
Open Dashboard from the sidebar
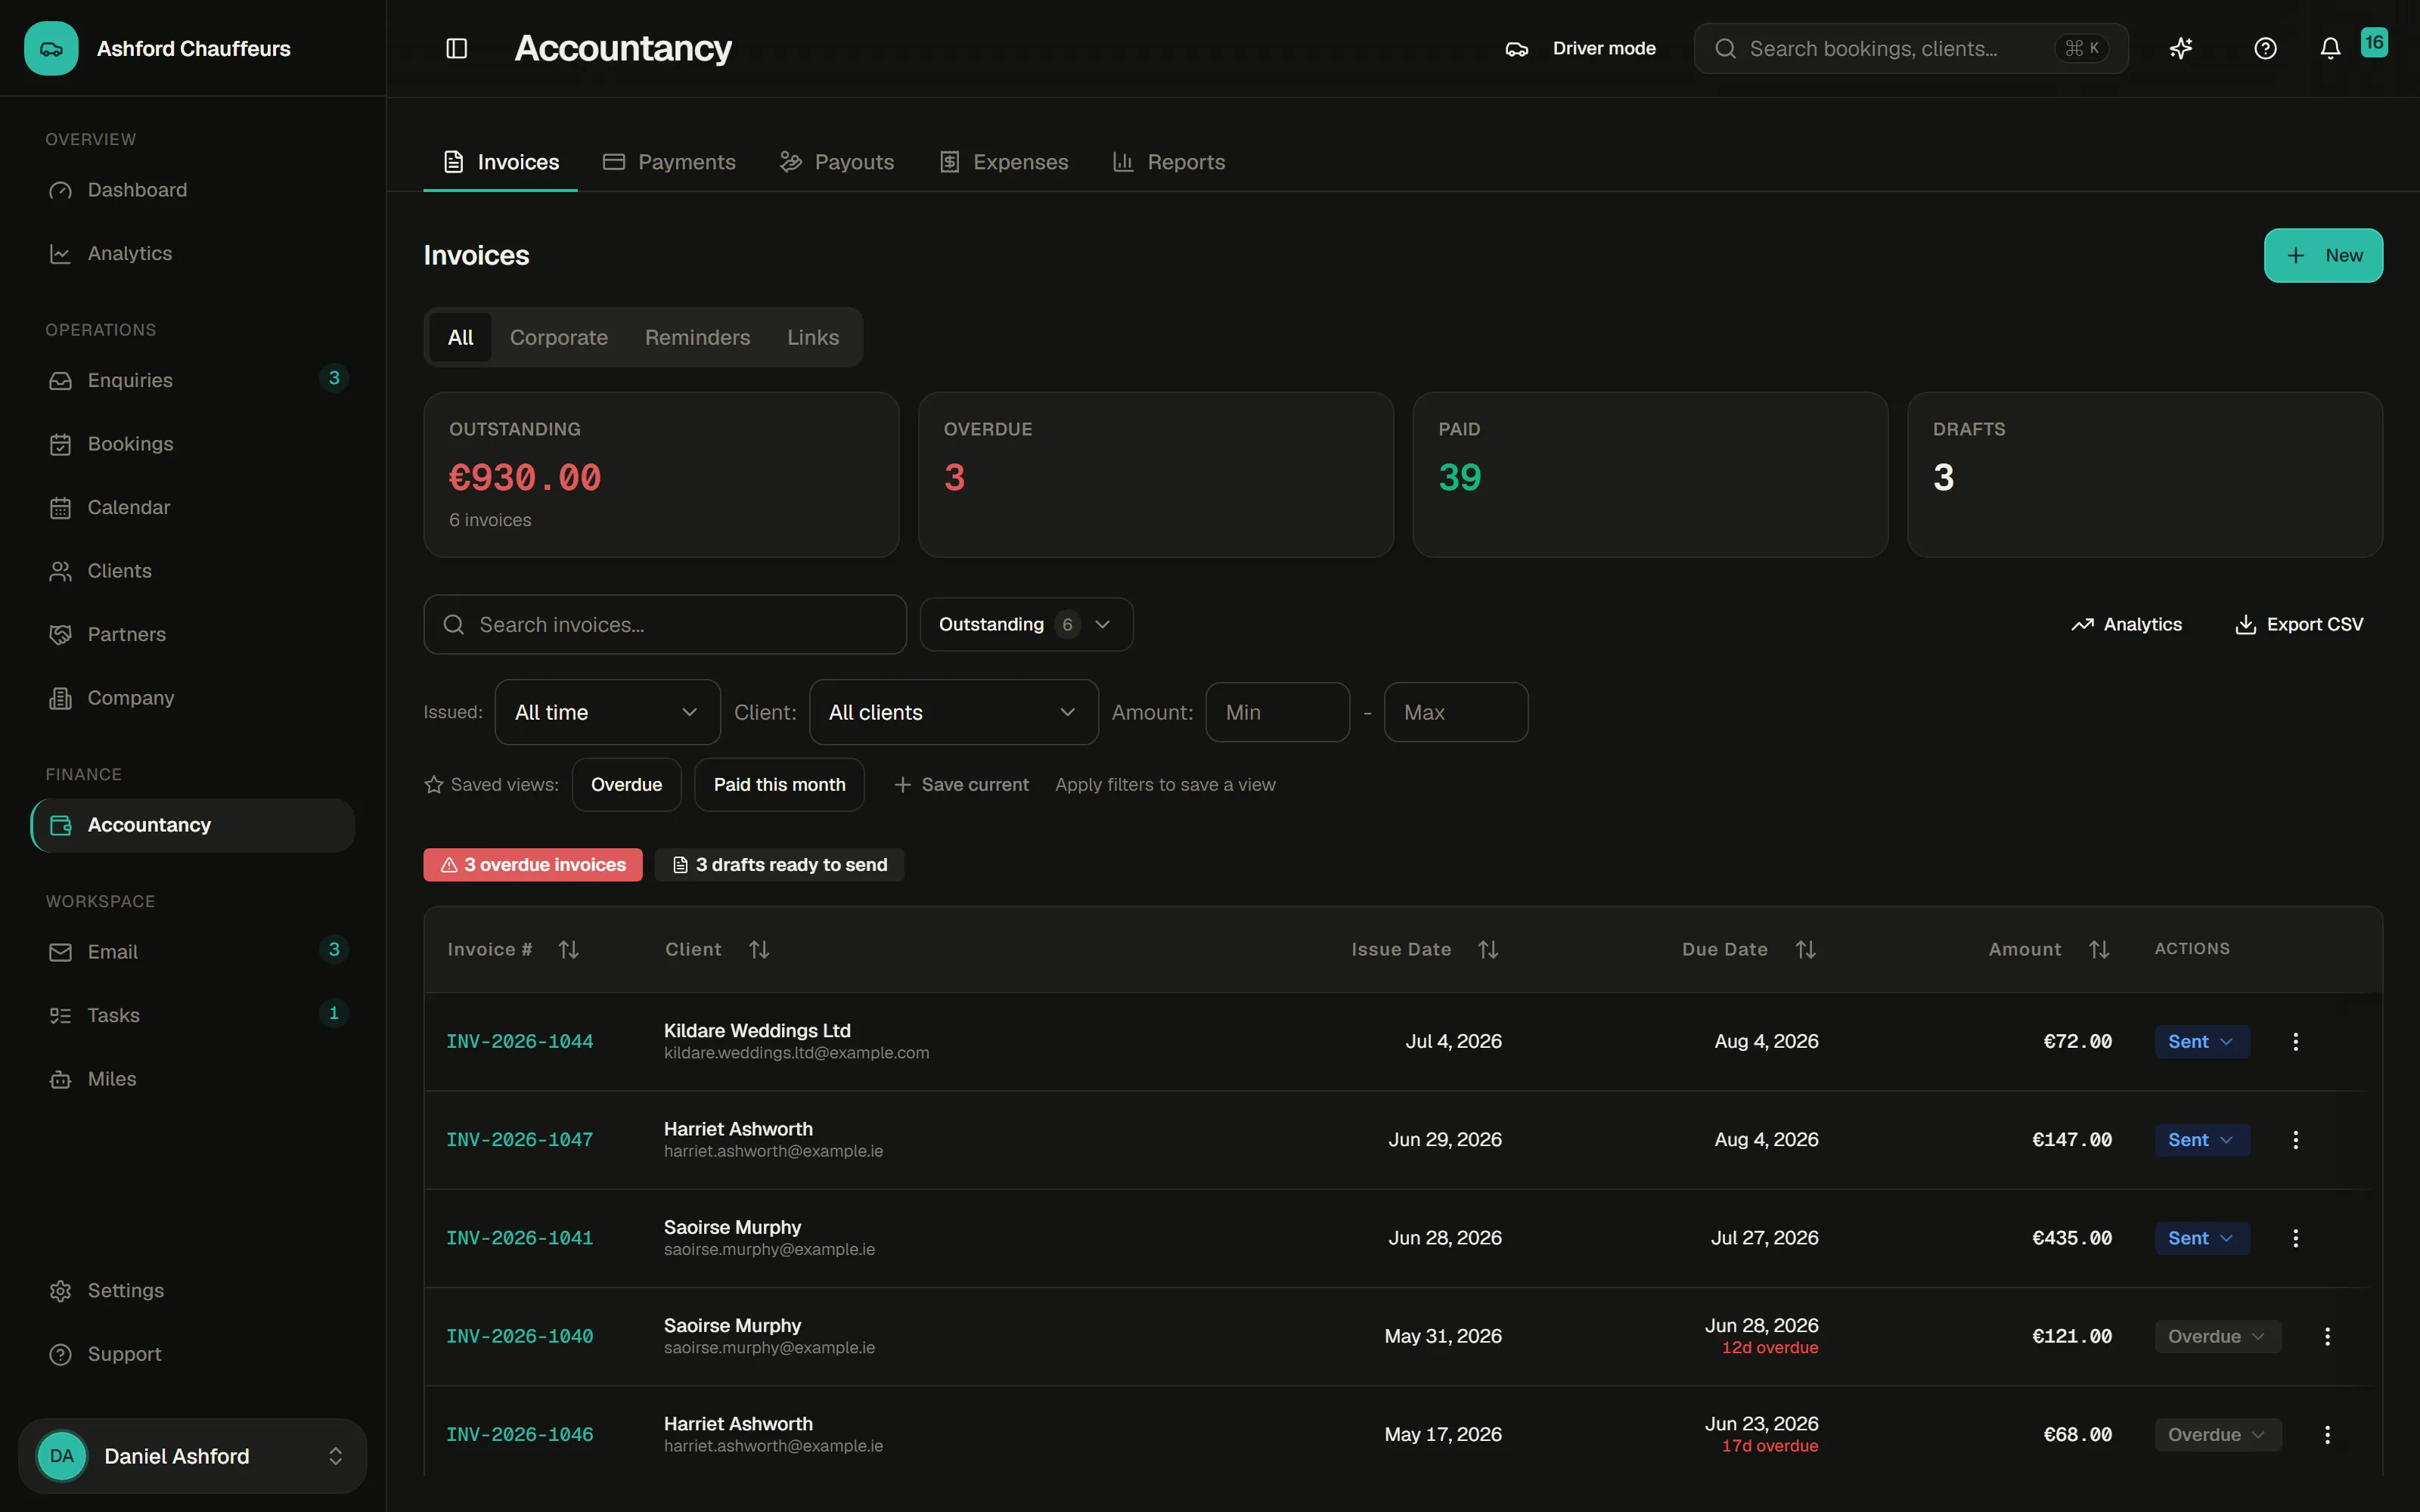click(x=192, y=190)
